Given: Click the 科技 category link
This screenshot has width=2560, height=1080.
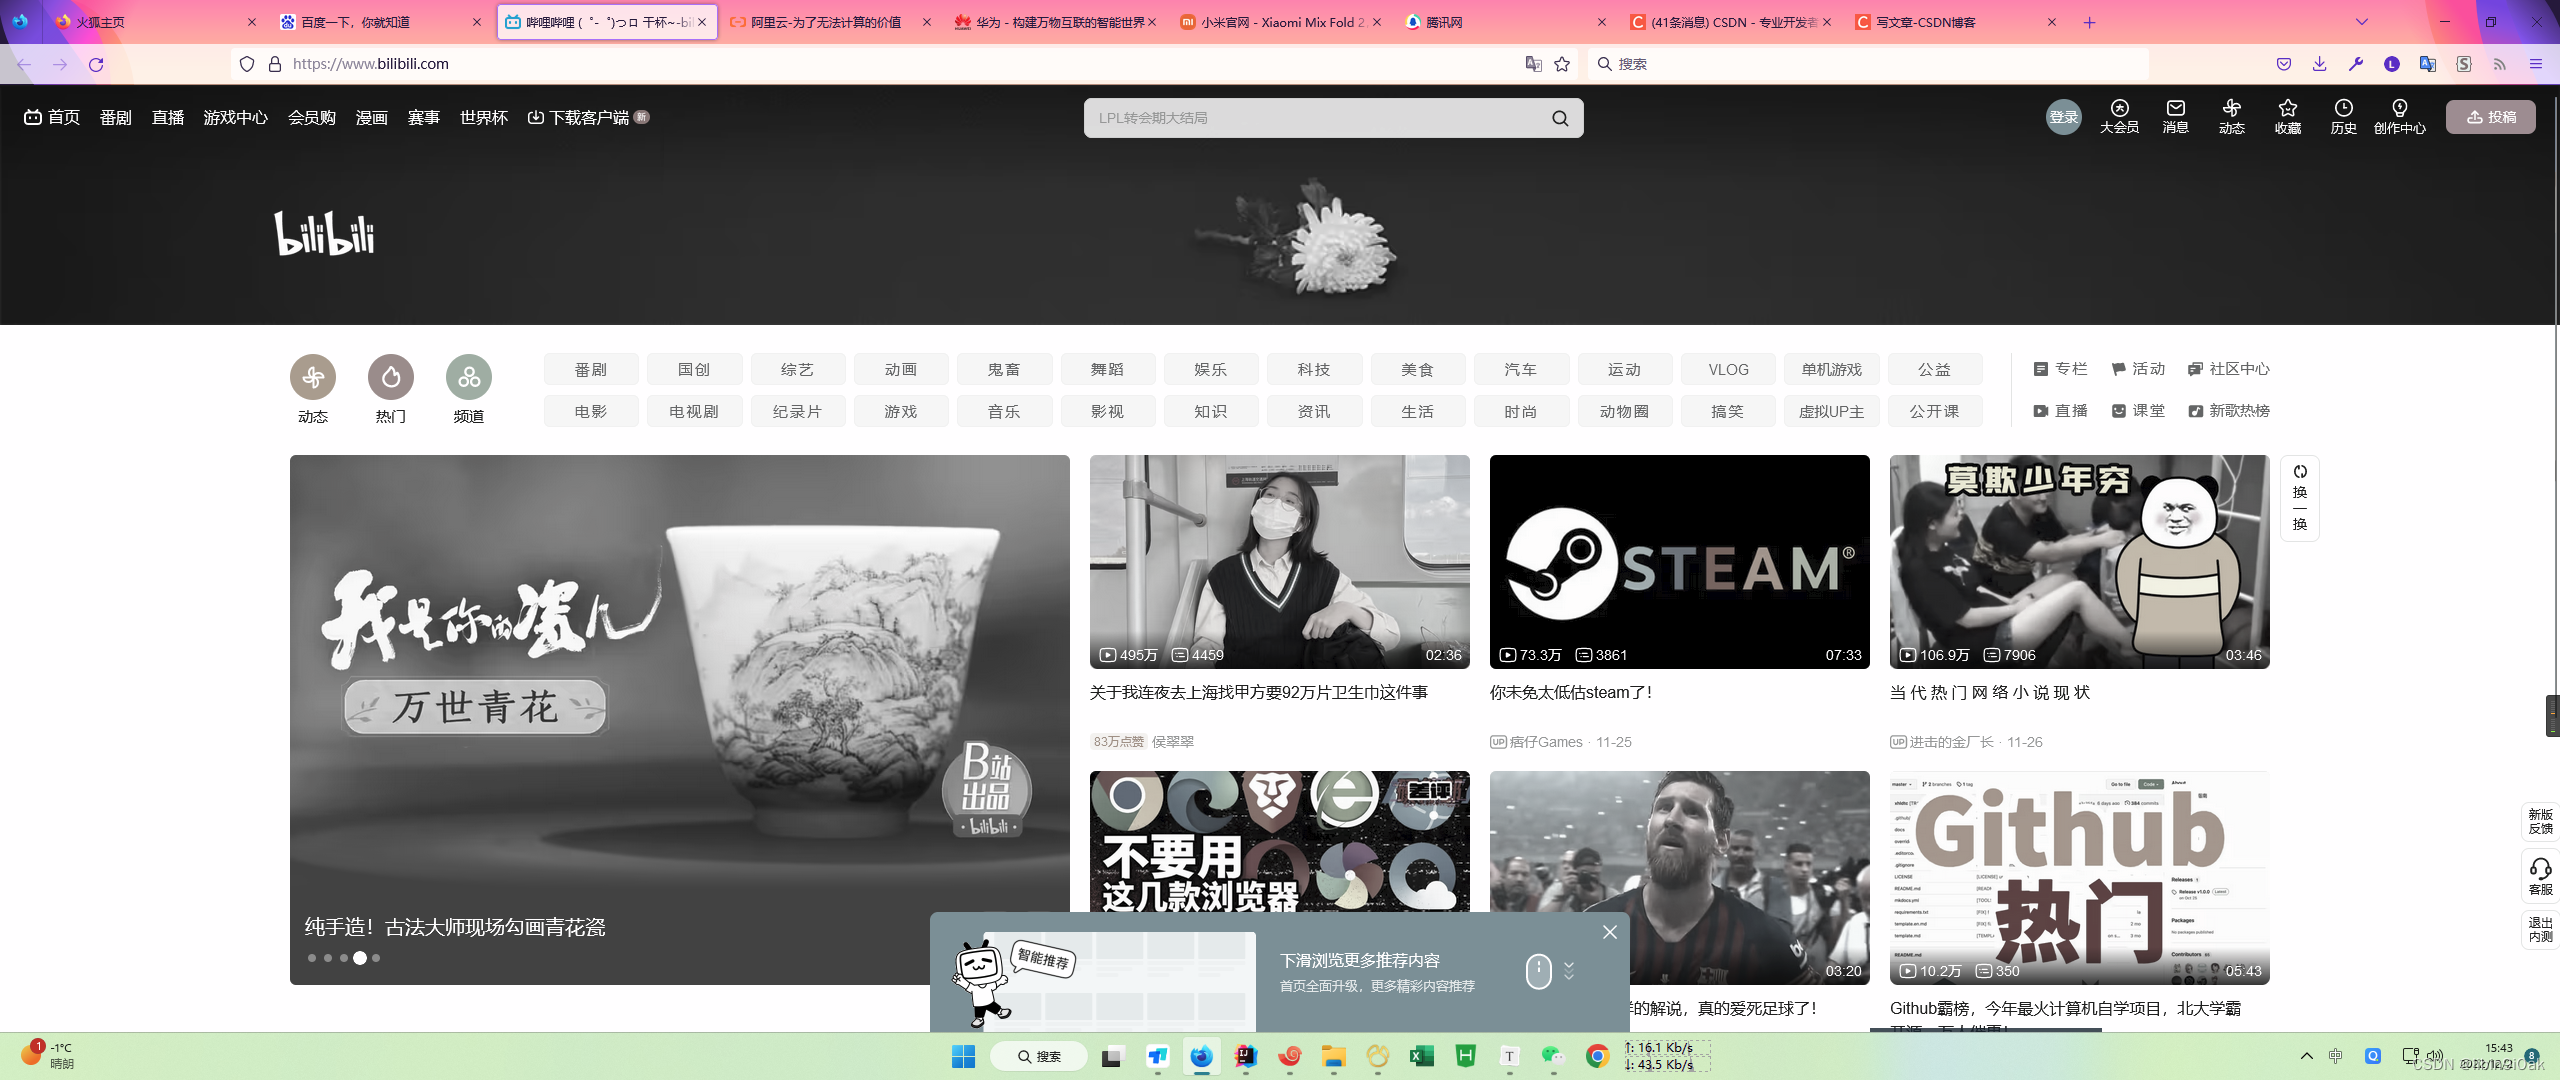Looking at the screenshot, I should [x=1313, y=370].
